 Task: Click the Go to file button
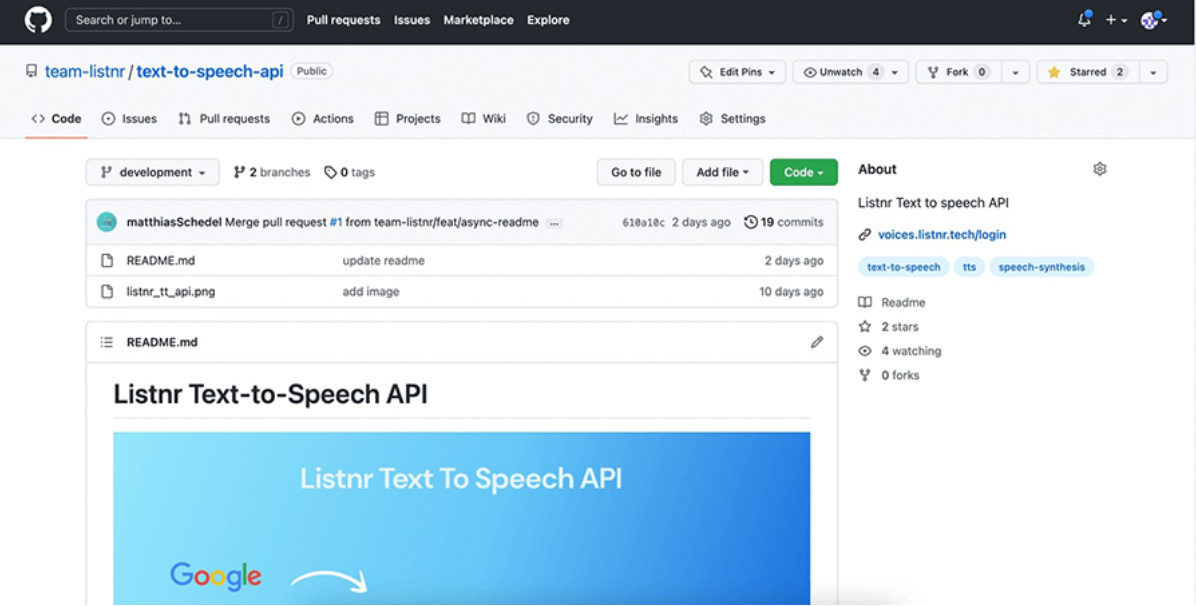coord(636,172)
